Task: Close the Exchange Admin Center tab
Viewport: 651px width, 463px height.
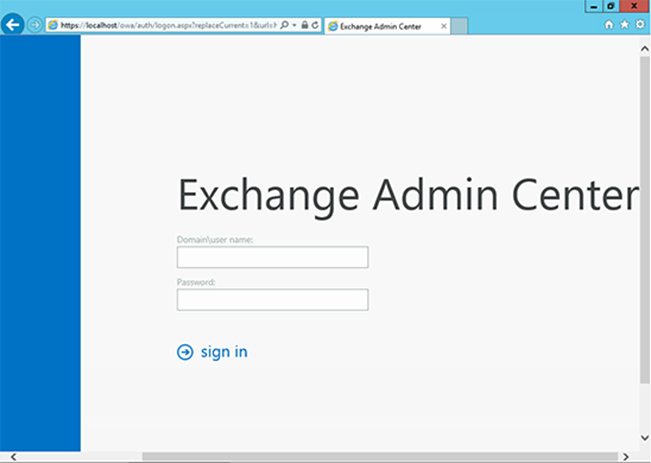Action: tap(443, 26)
